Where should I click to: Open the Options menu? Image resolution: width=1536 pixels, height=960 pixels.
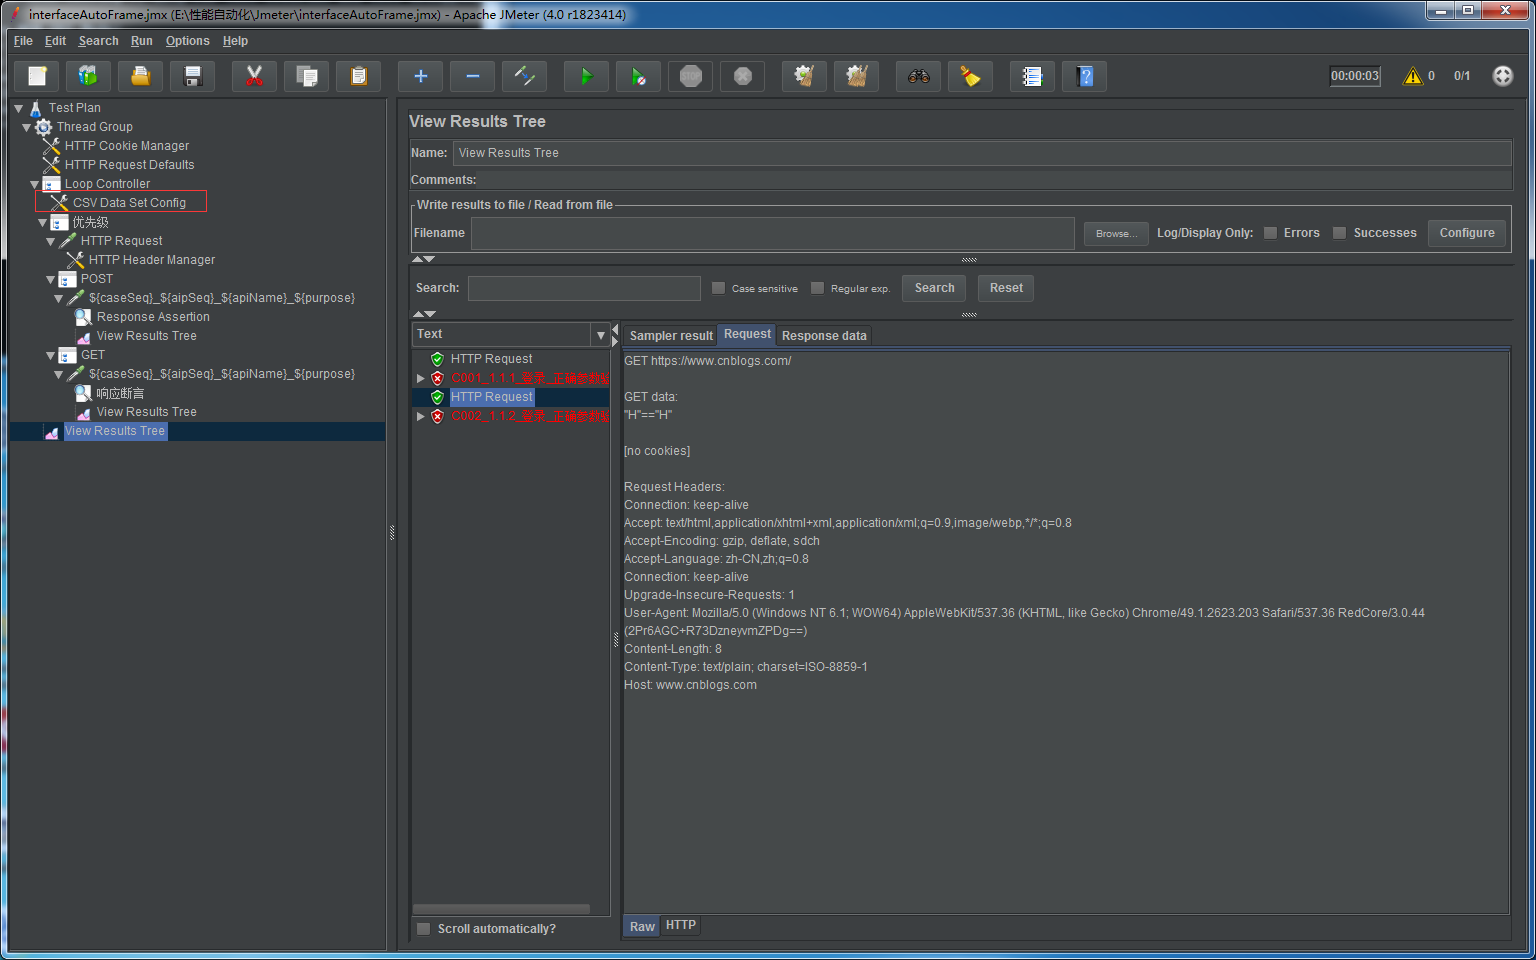point(187,41)
